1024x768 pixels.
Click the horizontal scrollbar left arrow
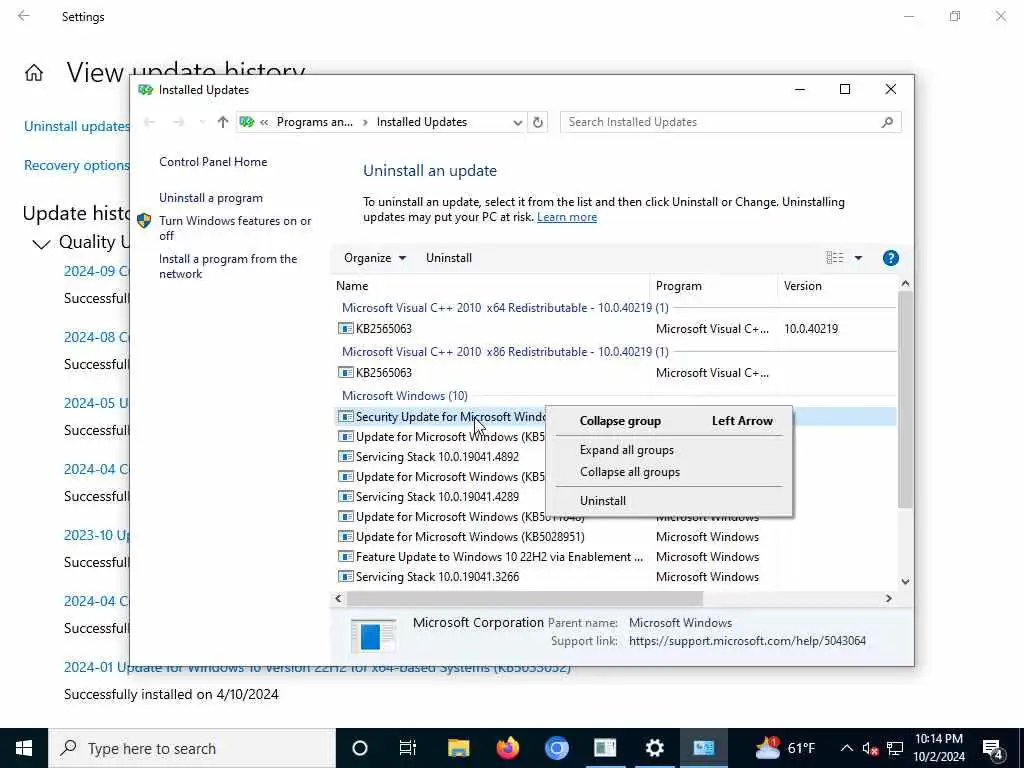[x=338, y=598]
